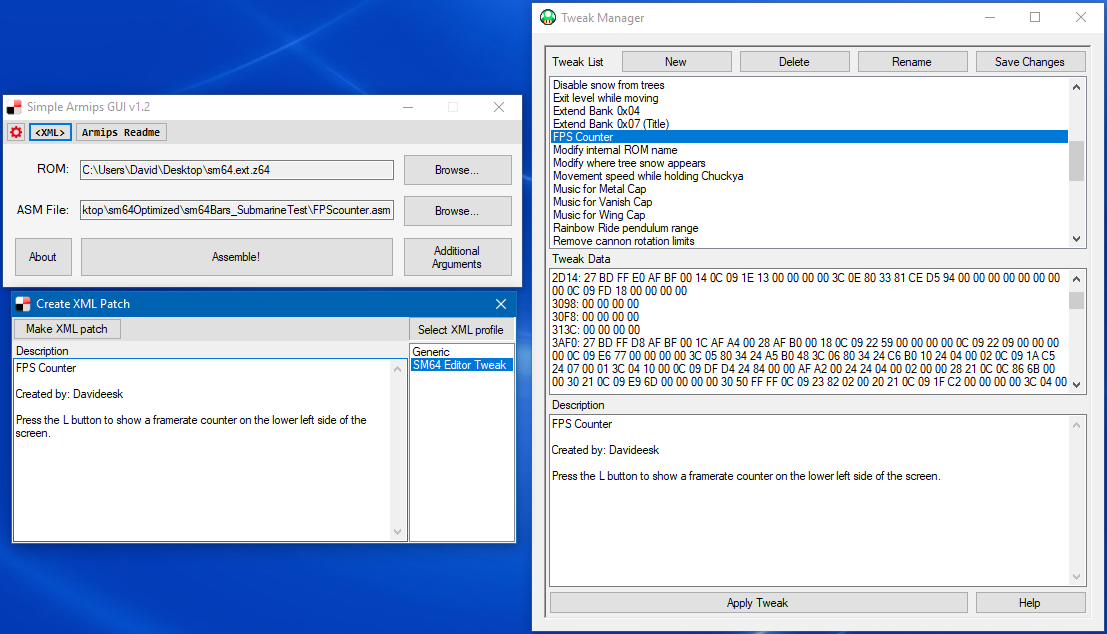Create a New tweak
Viewport: 1107px width, 634px height.
(x=676, y=62)
